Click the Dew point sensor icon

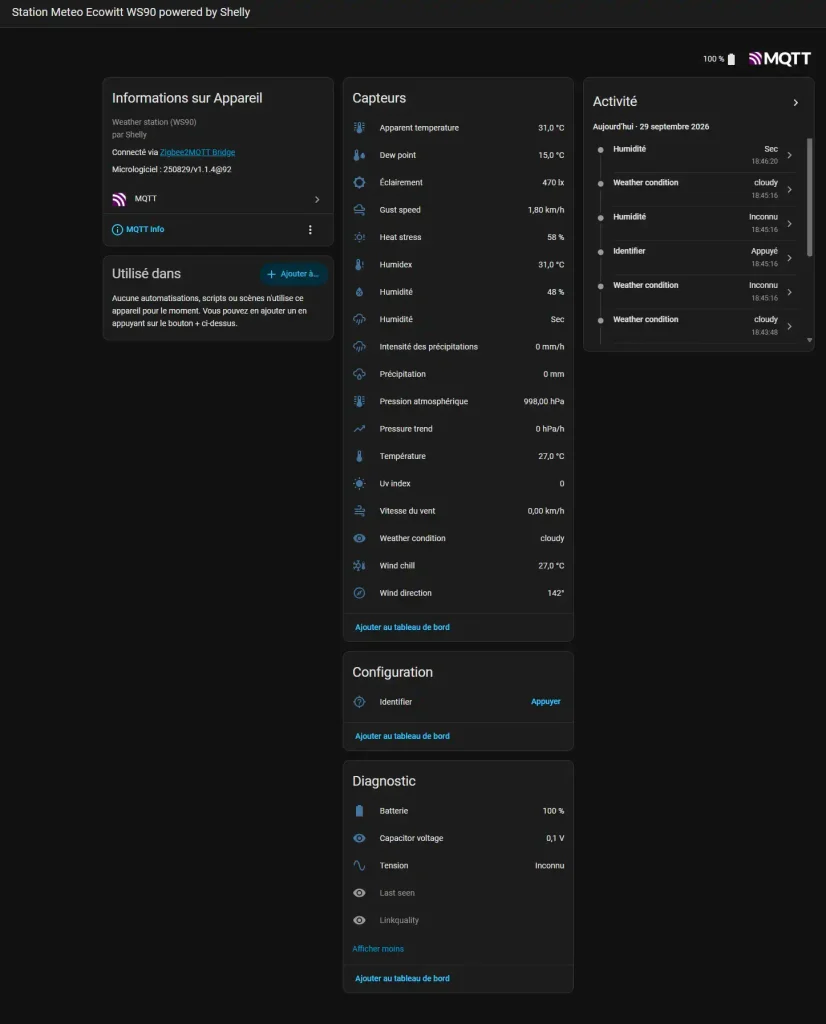(x=359, y=155)
